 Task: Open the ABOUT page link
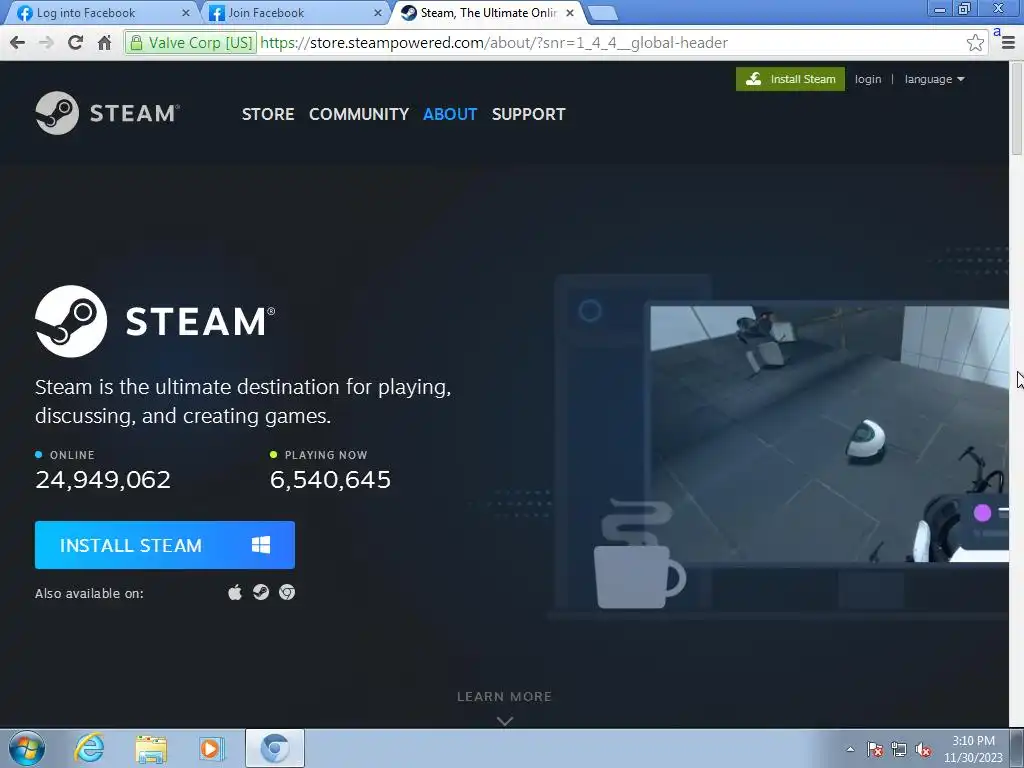(x=450, y=114)
